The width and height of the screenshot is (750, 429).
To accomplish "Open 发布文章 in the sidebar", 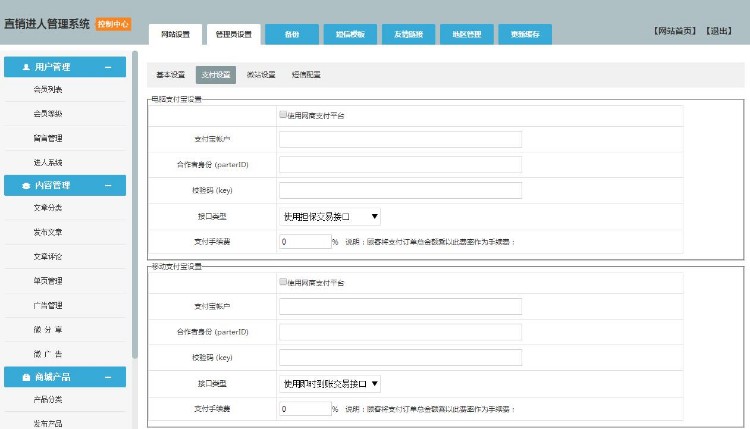I will pyautogui.click(x=48, y=232).
